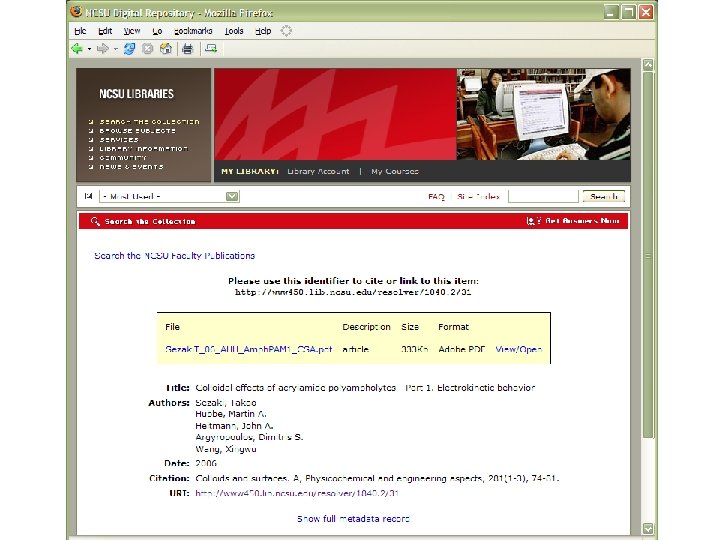Open the Library Account link

coord(318,171)
